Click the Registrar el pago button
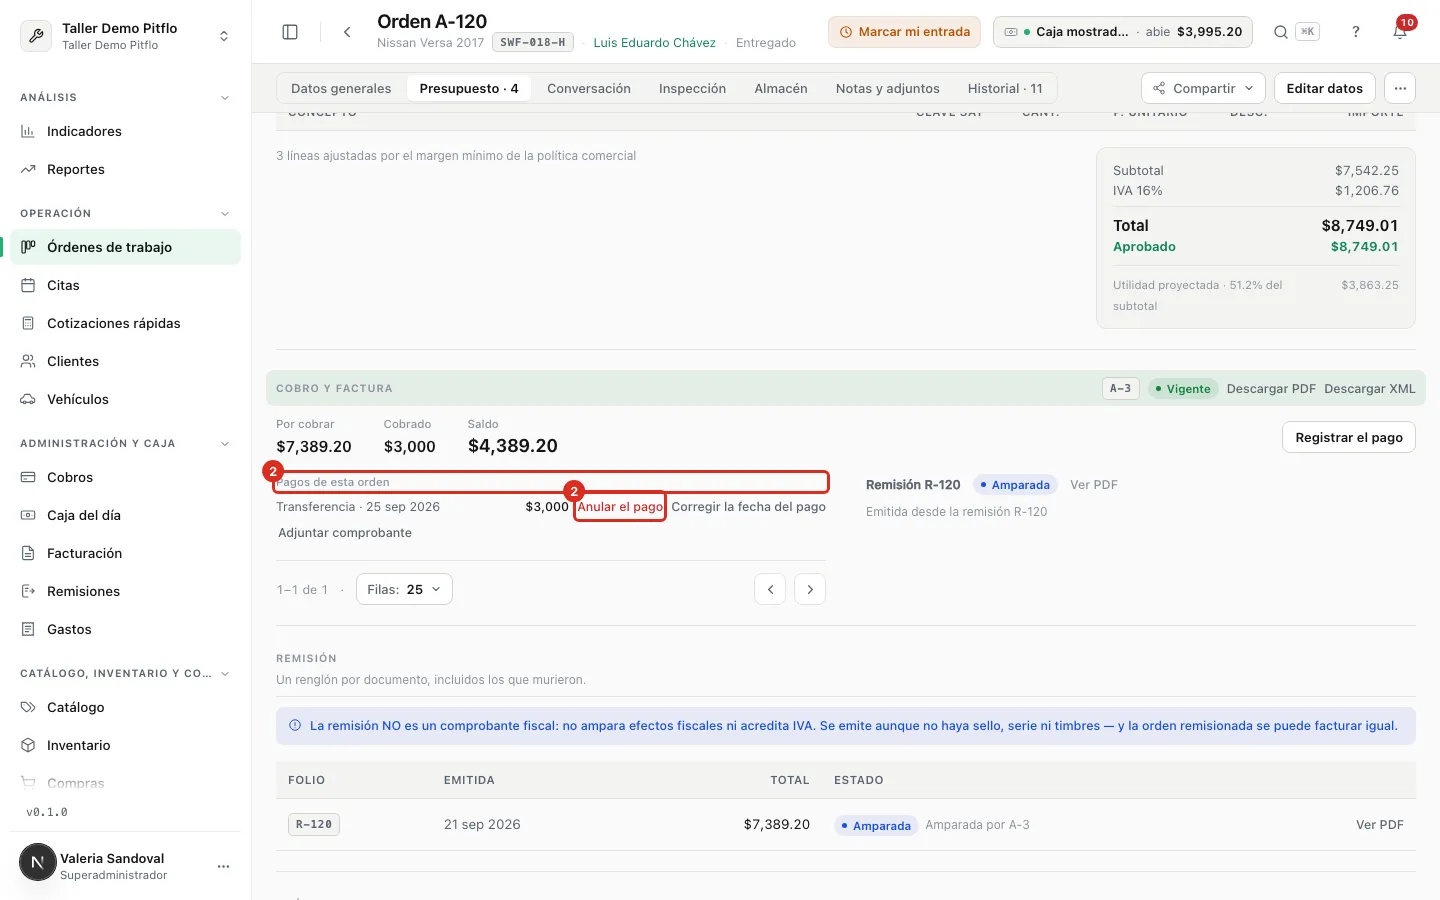 click(1349, 437)
